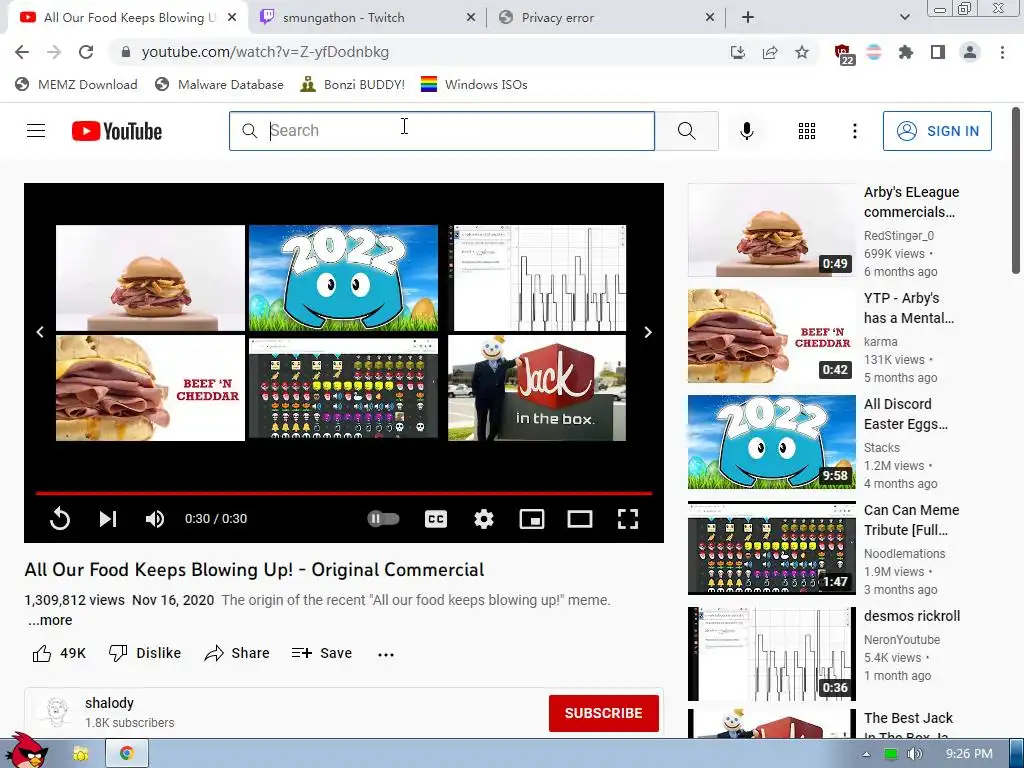Click the search magnifier button

coord(686,131)
